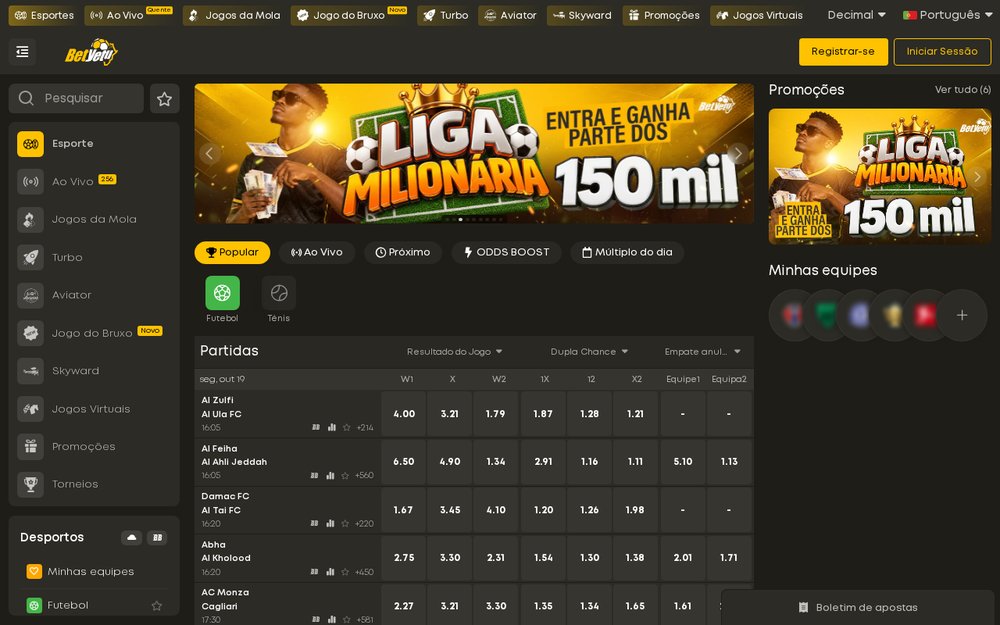Switch to the ODDS BOOST tab
The image size is (1000, 625).
506,253
